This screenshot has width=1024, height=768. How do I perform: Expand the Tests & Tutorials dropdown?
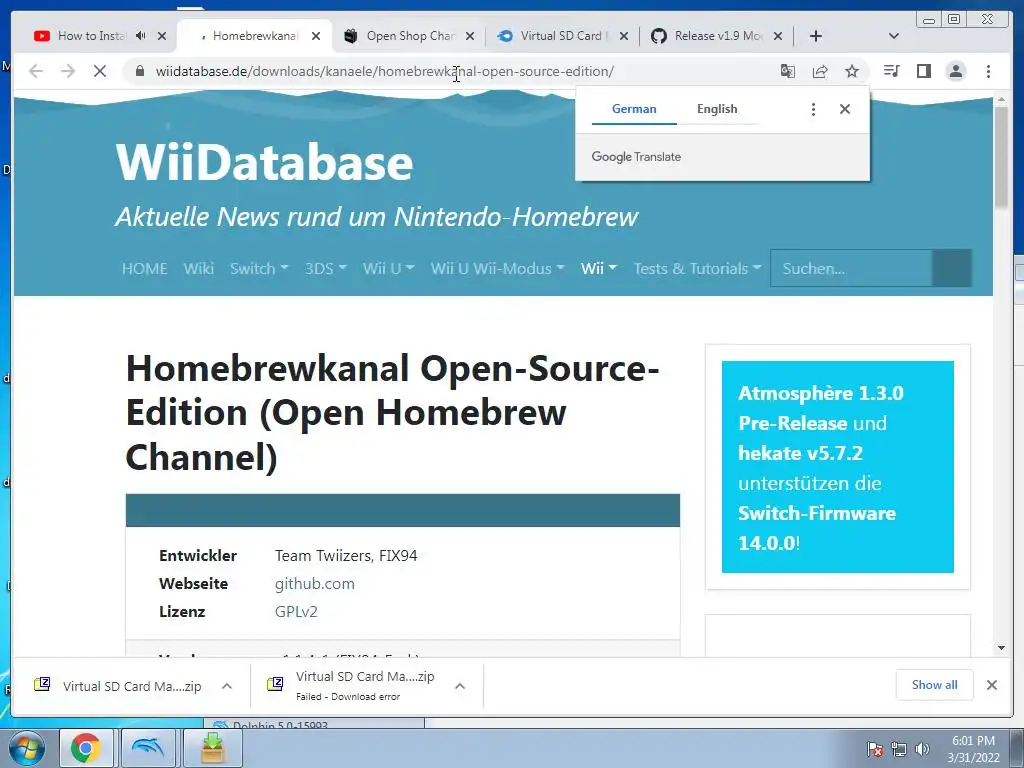pos(697,268)
